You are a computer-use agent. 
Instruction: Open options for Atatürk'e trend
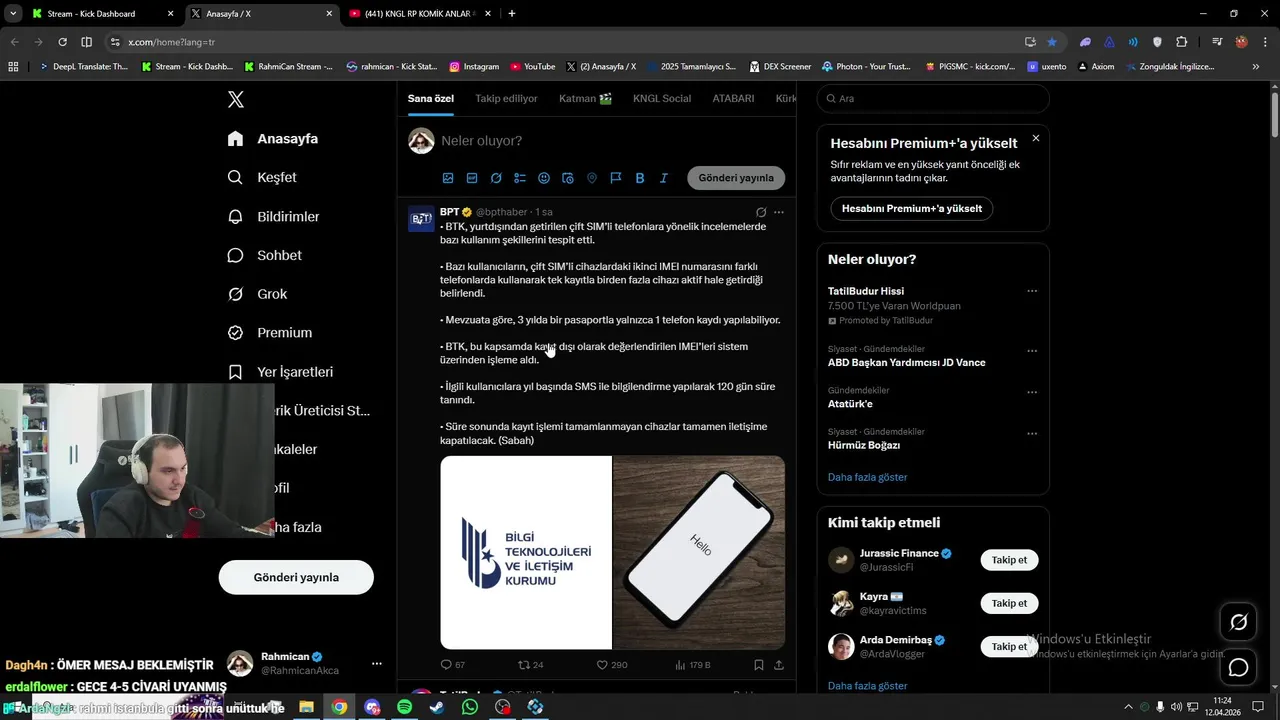pyautogui.click(x=1032, y=392)
